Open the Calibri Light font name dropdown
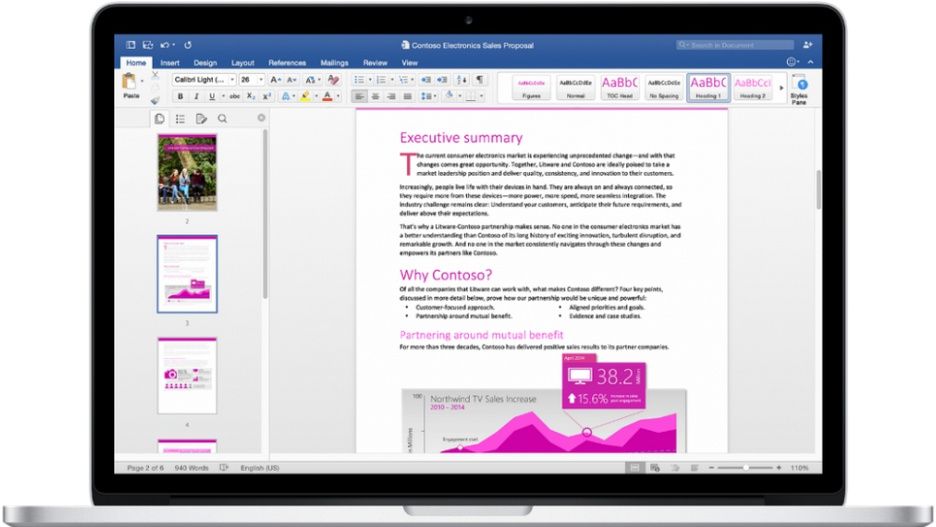936x527 pixels. [x=204, y=79]
